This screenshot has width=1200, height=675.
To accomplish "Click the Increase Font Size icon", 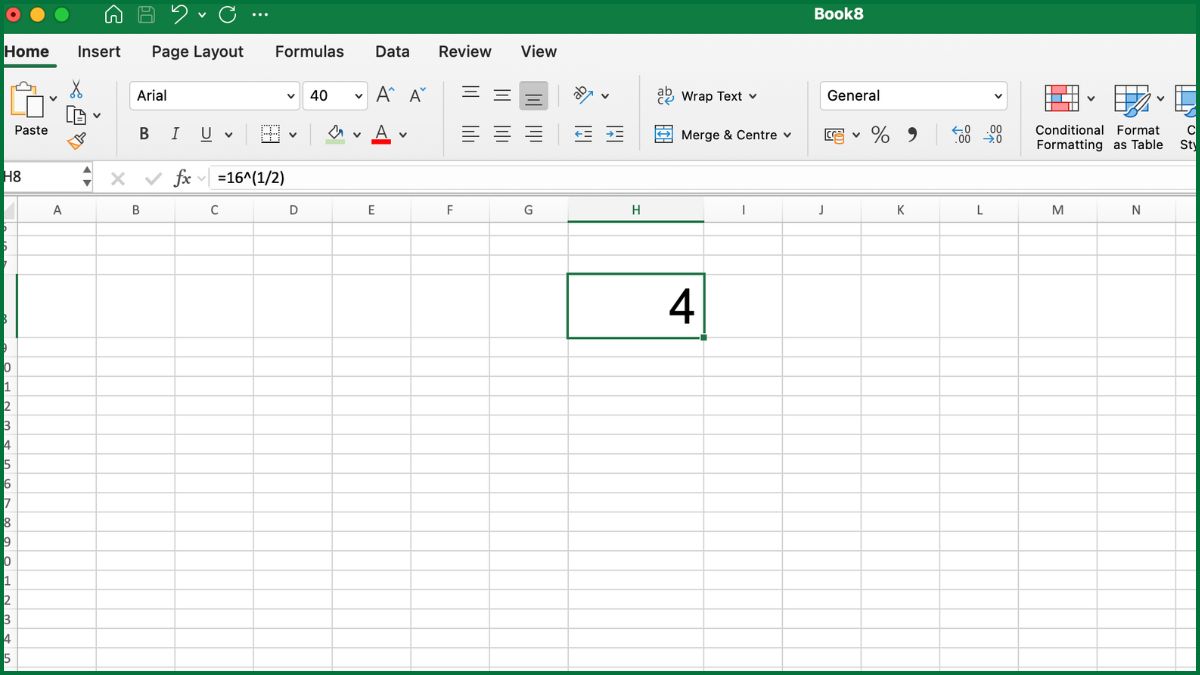I will [x=385, y=96].
